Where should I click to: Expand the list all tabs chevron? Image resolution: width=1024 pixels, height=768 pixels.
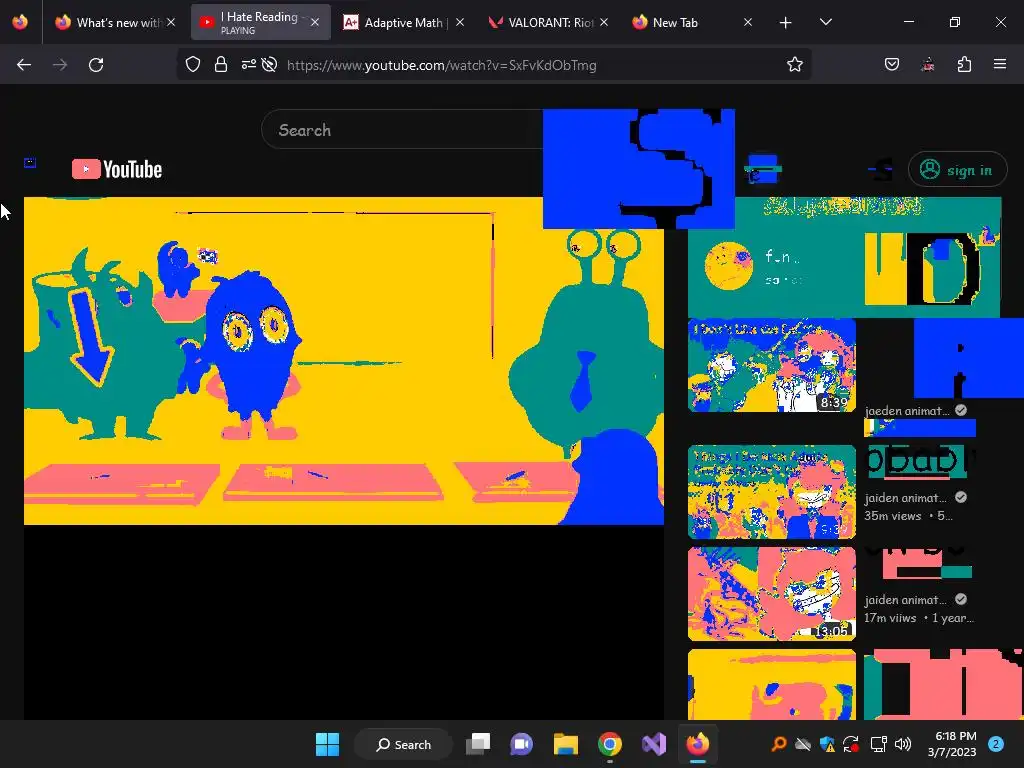click(825, 22)
